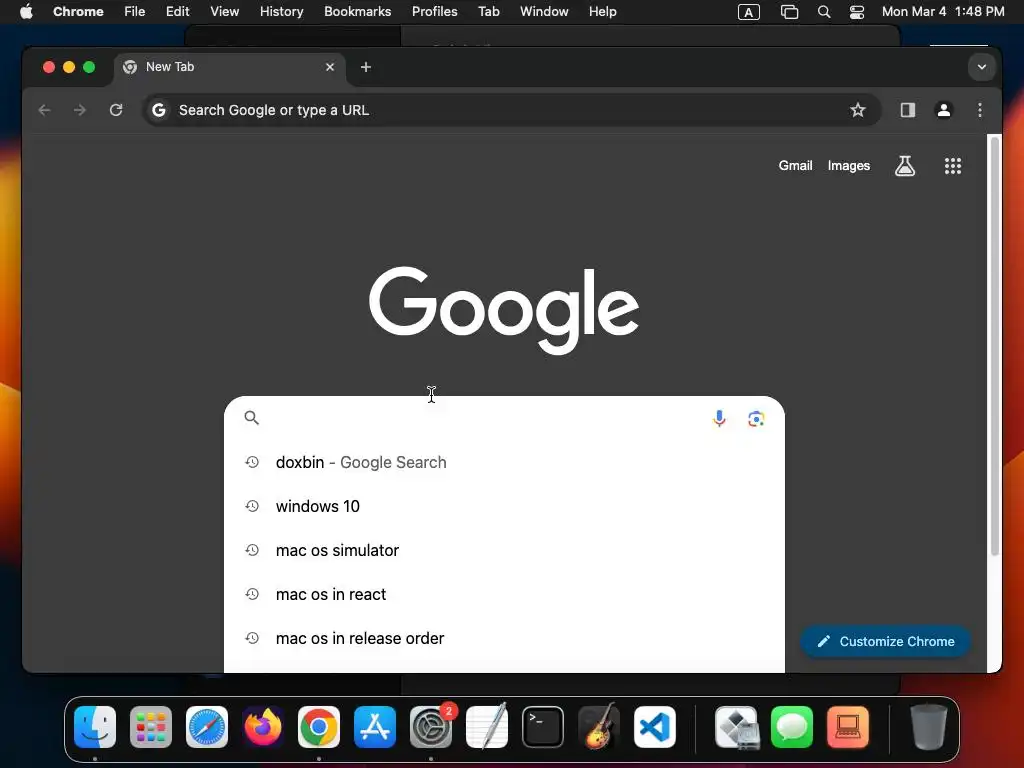Open Control Center in menu bar
The height and width of the screenshot is (768, 1024).
pos(857,12)
